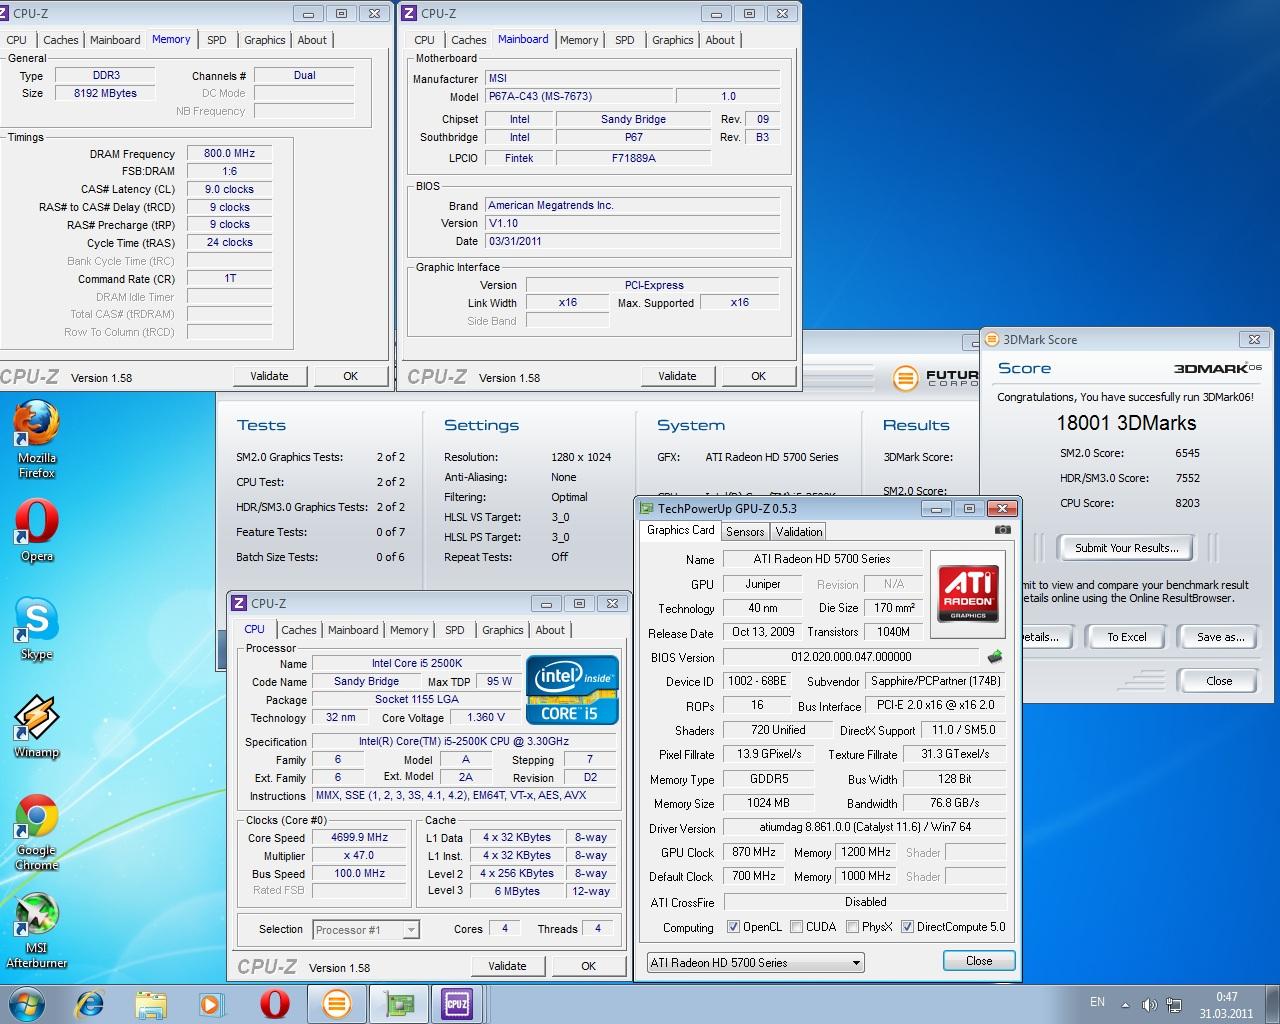Open Google Chrome desktop shortcut
This screenshot has width=1280, height=1024.
37,832
